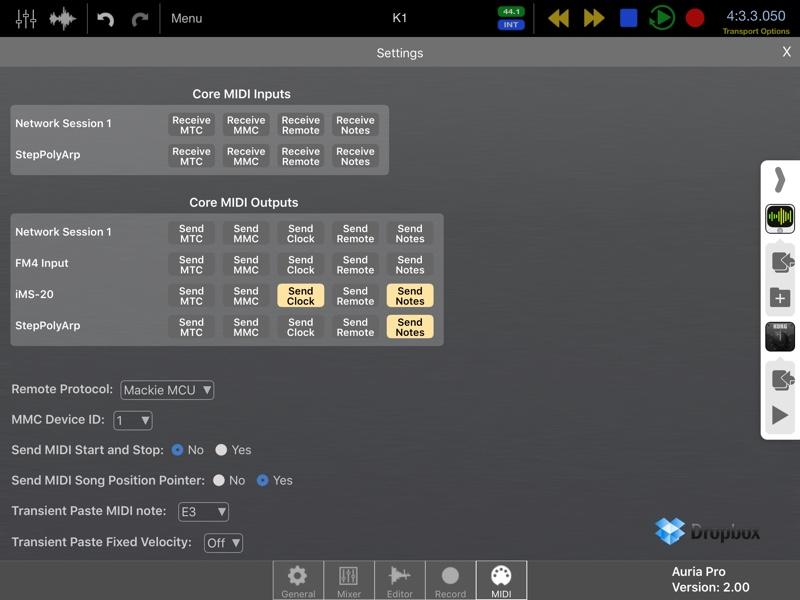Disable Send Notes for StepPolyArp output
Screen dimensions: 800x600
[x=410, y=327]
